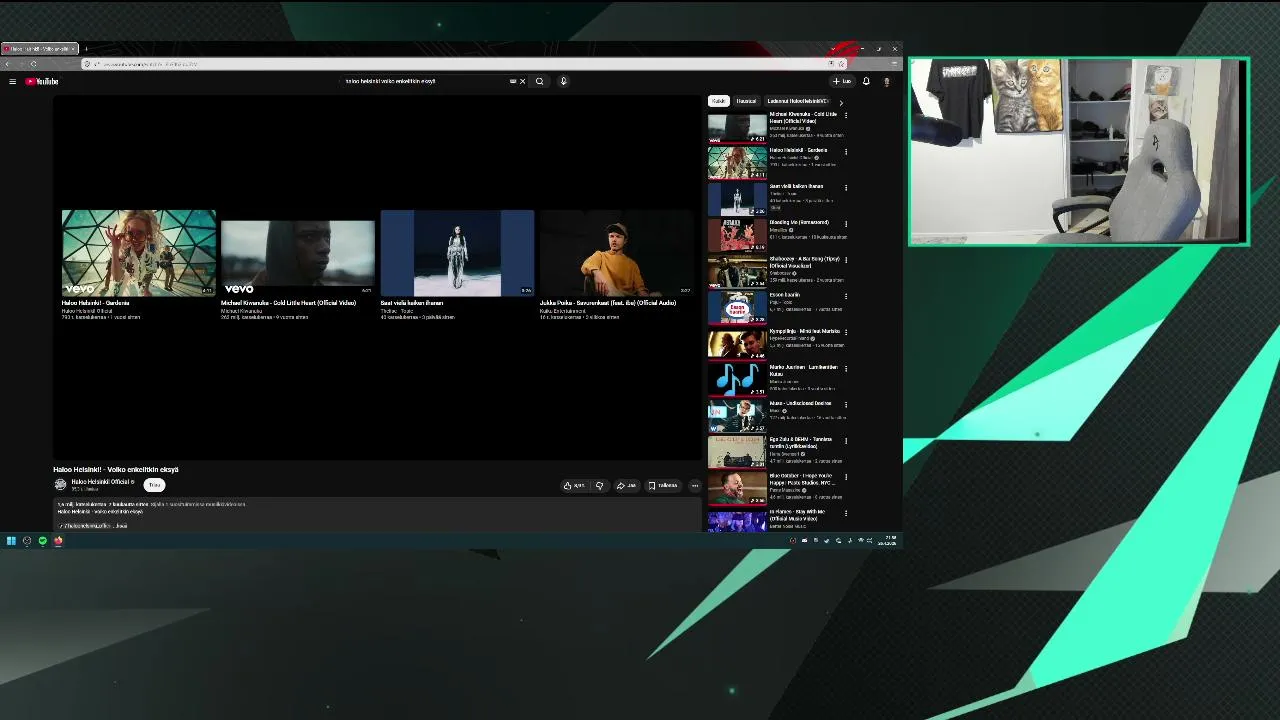Open the YouTube notifications bell
1280x720 pixels.
point(866,81)
